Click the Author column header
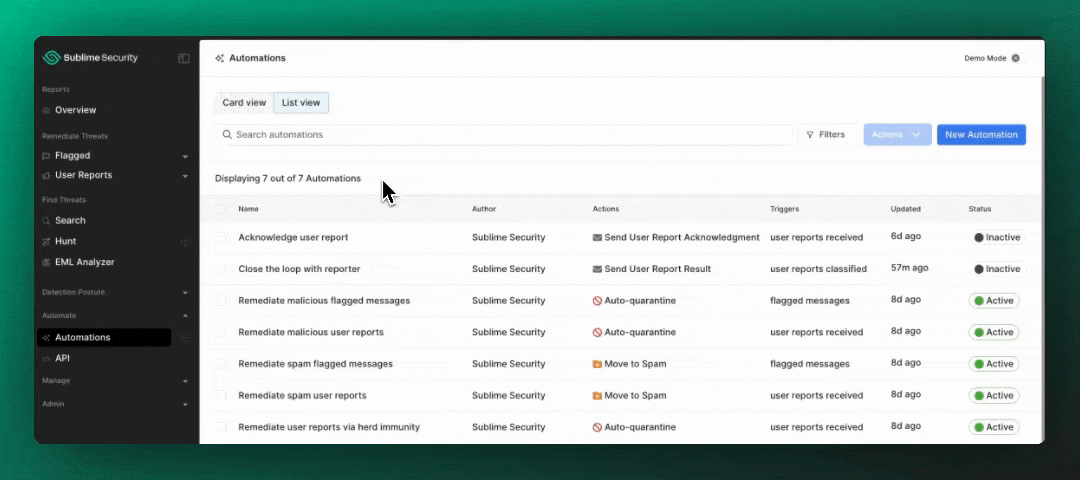 click(484, 209)
